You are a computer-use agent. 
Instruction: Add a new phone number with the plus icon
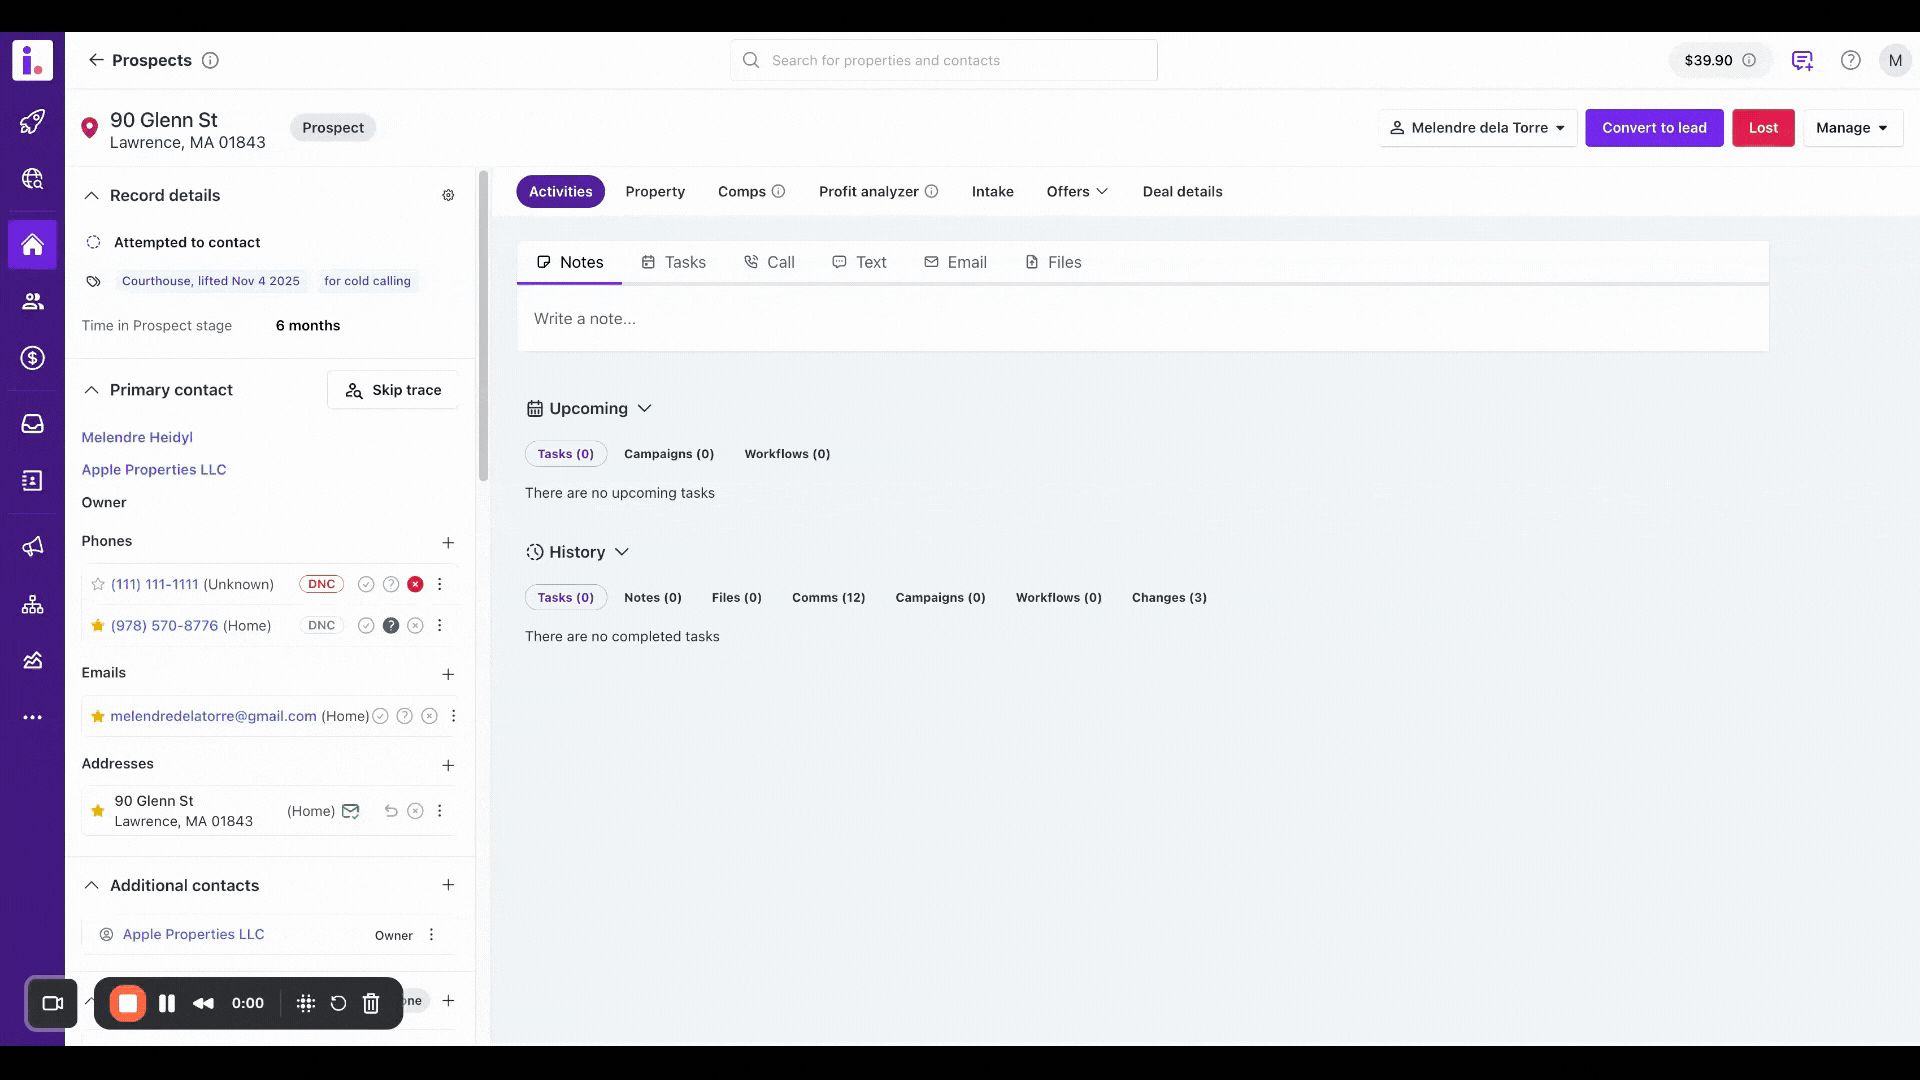pyautogui.click(x=448, y=543)
